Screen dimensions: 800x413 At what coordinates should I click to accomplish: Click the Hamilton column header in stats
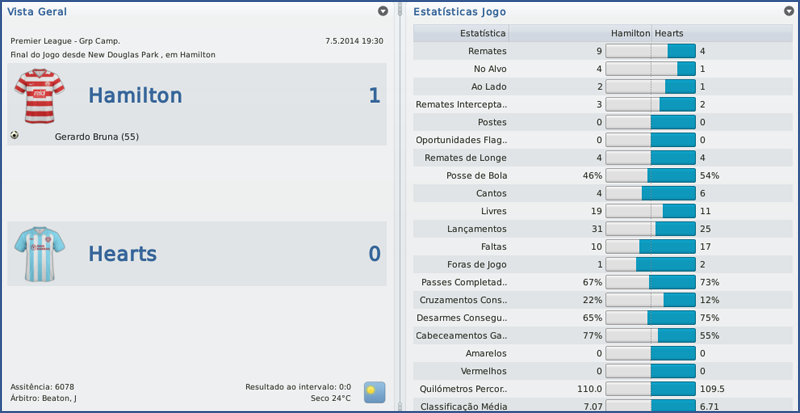tap(627, 33)
